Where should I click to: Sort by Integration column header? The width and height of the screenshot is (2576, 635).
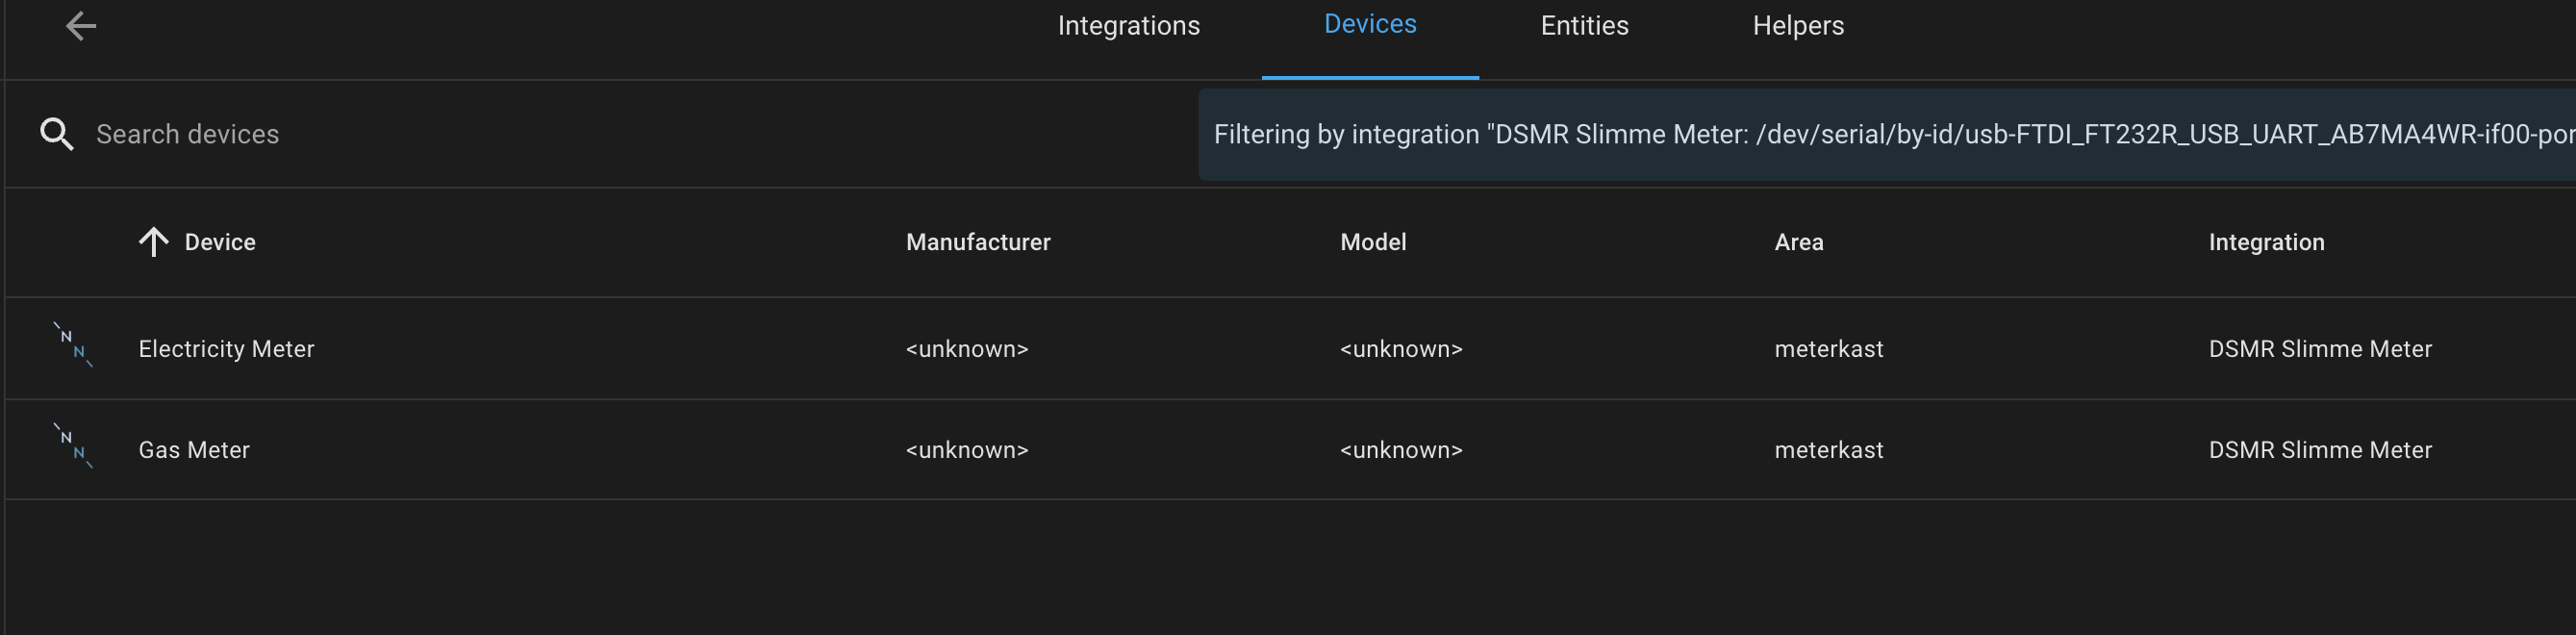[2265, 242]
